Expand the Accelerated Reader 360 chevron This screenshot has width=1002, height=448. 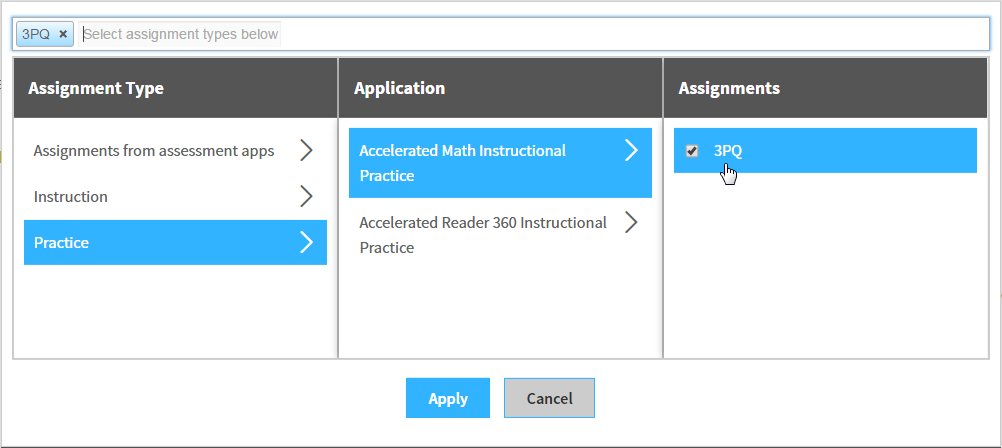coord(631,222)
